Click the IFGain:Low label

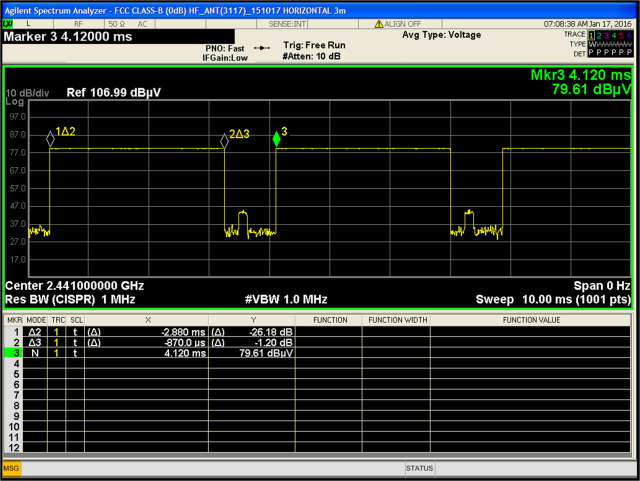[x=225, y=58]
